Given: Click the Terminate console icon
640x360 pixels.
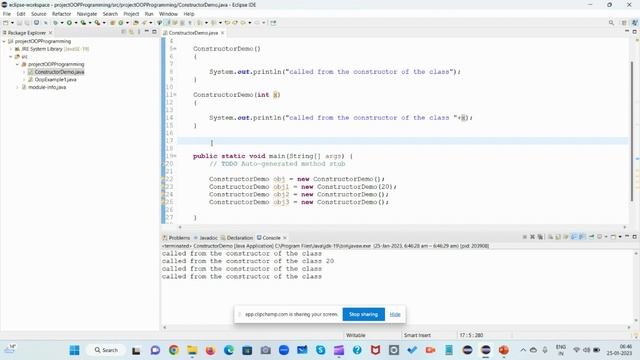Looking at the screenshot, I should 525,237.
